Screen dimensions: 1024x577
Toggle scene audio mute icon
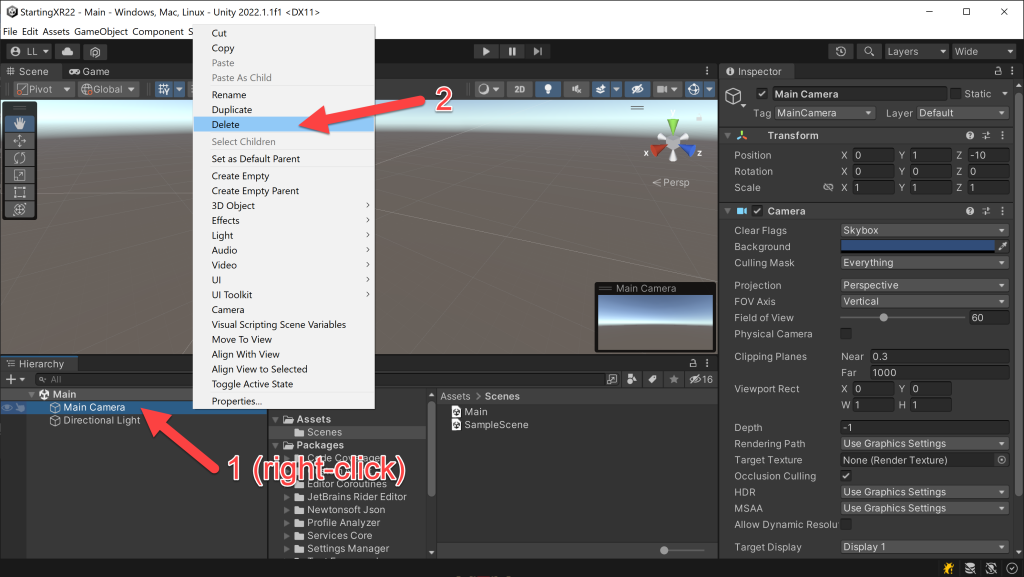(576, 89)
